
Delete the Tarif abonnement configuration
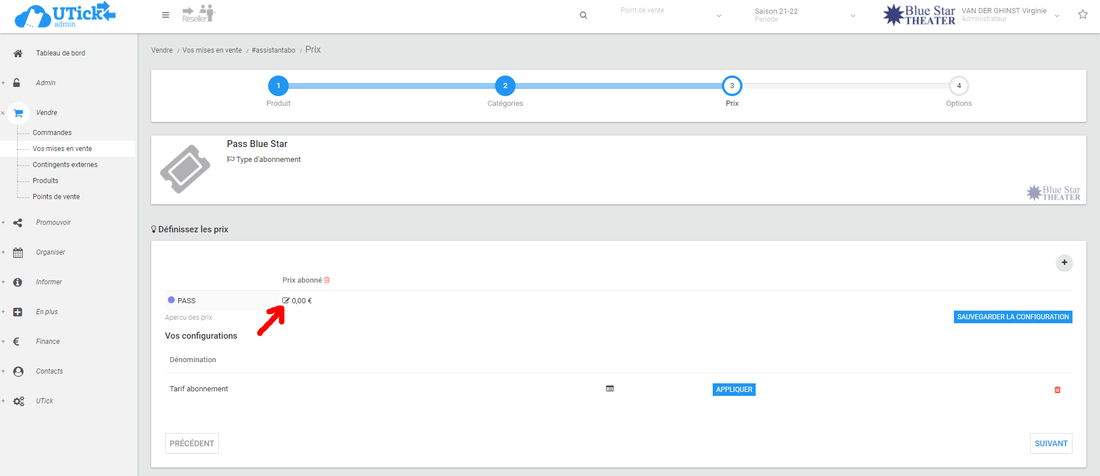pos(1057,389)
